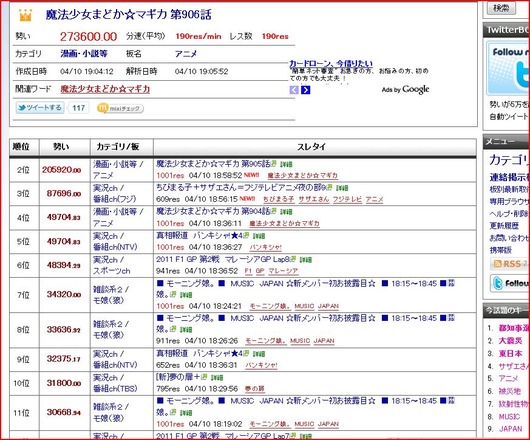Click keyword tag フジテレビ in rank 3 row
The width and height of the screenshot is (530, 440).
click(x=347, y=199)
